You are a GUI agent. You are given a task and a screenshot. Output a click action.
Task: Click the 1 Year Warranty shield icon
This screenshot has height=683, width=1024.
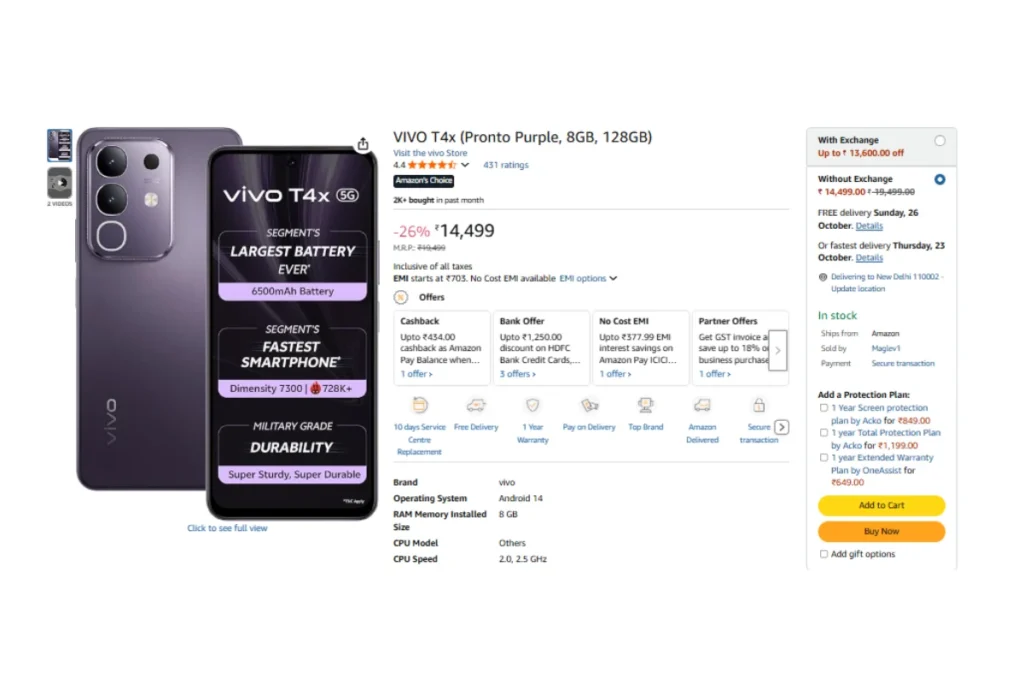tap(533, 405)
